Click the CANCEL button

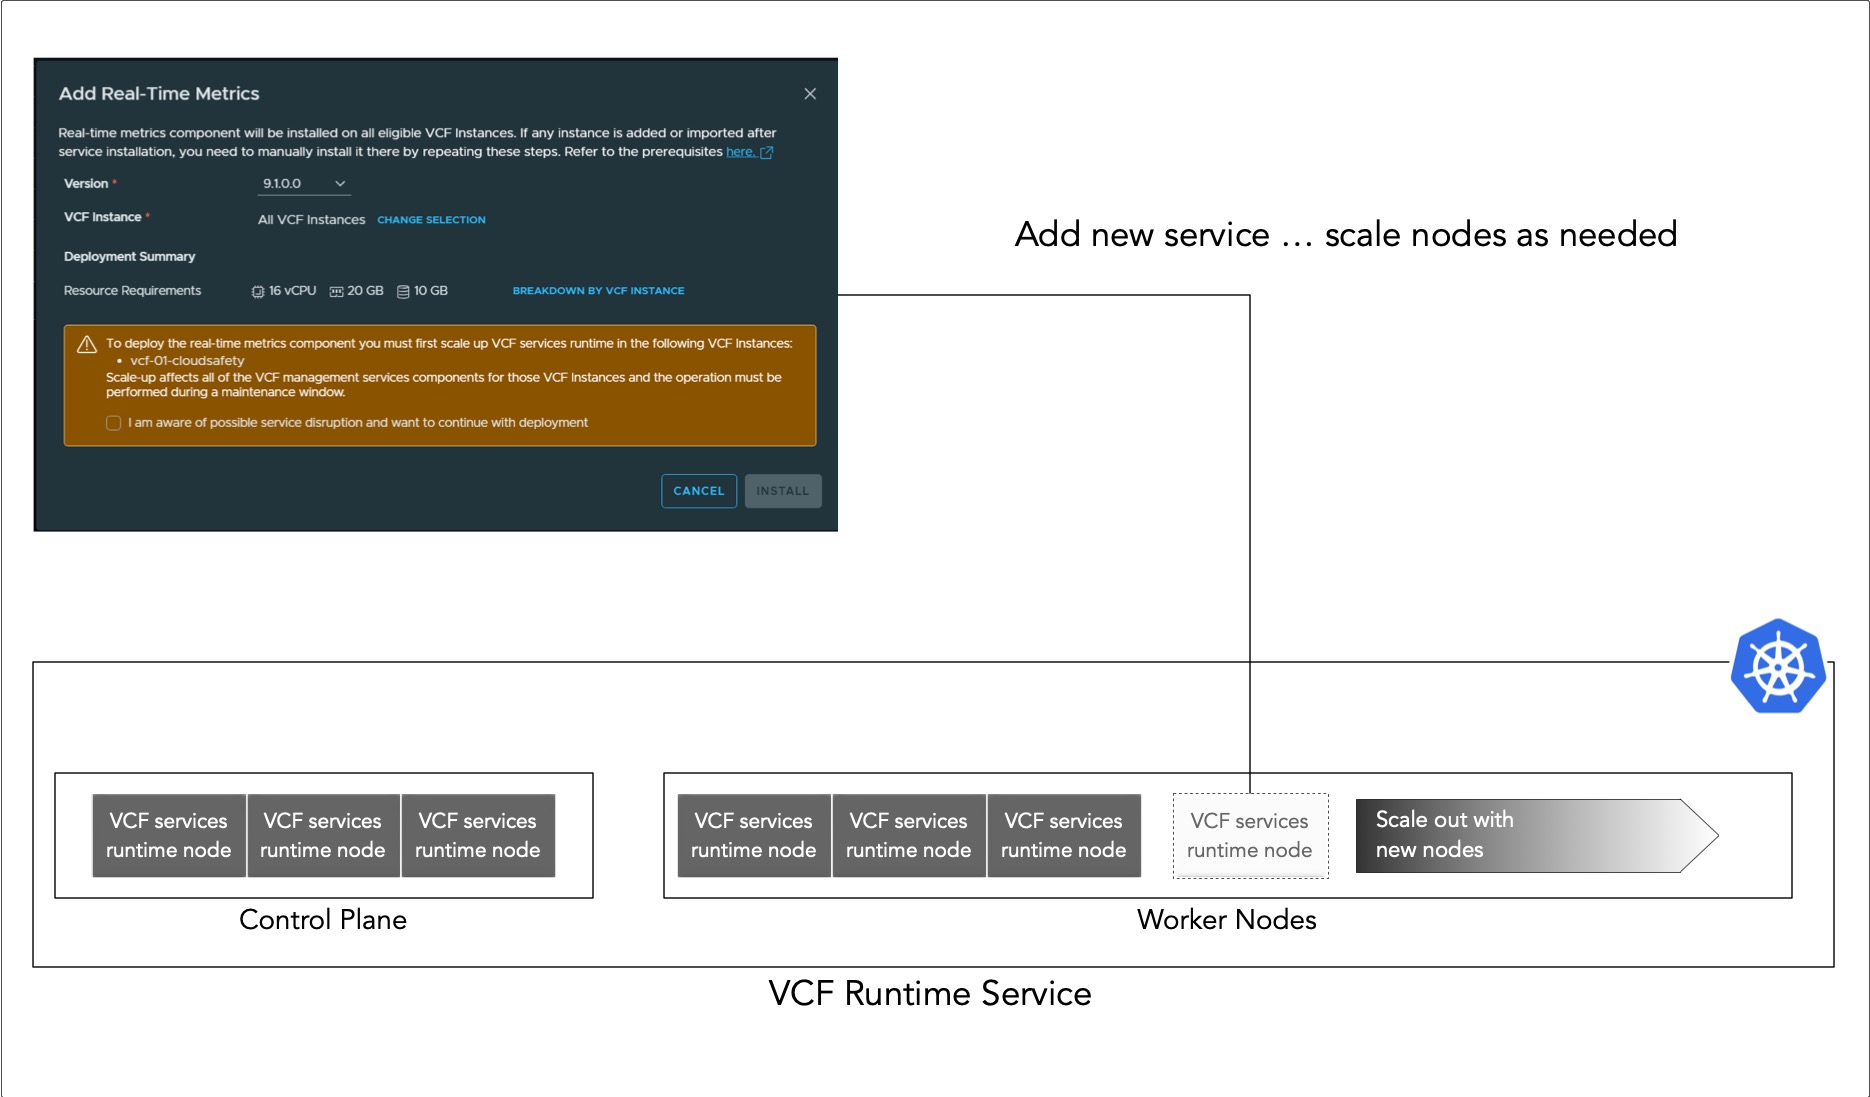699,491
